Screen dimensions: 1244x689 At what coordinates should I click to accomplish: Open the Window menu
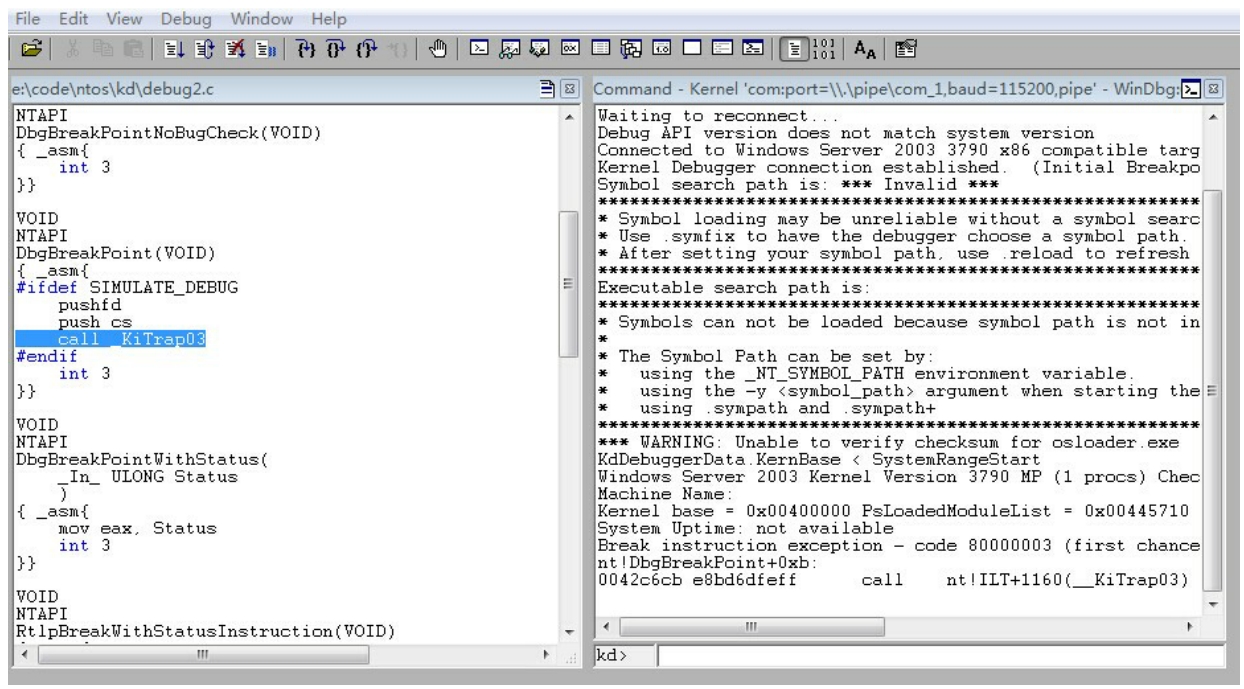pos(238,18)
